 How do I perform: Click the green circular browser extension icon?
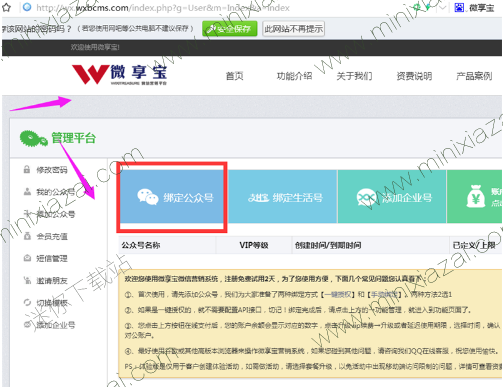tap(417, 7)
